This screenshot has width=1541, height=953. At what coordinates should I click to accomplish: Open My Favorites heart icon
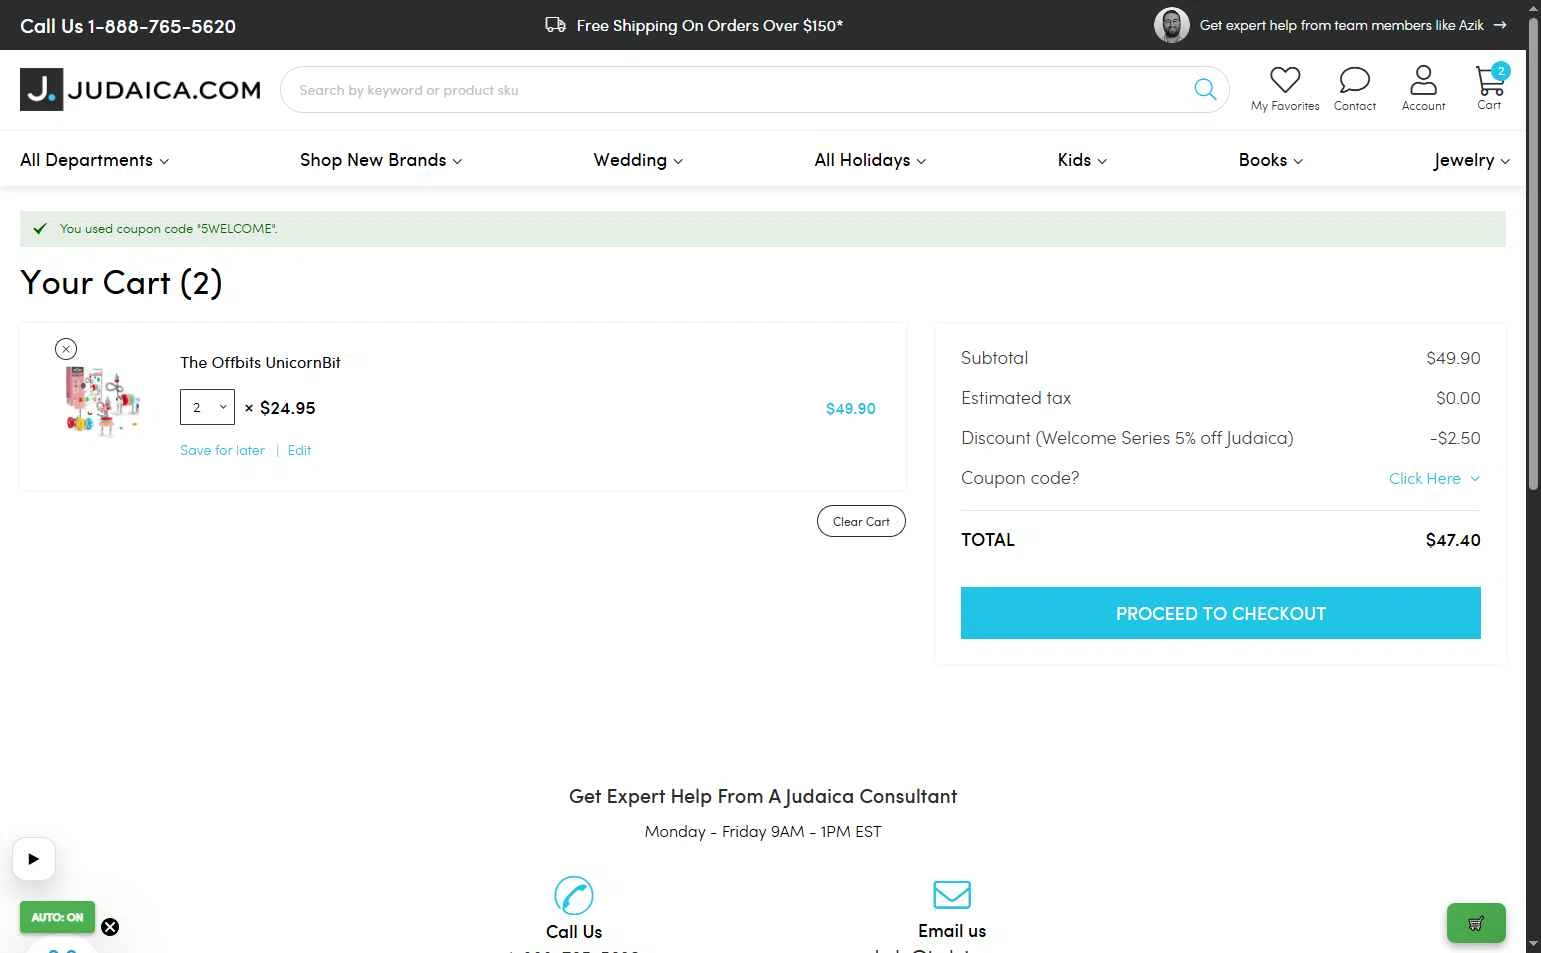(x=1285, y=80)
